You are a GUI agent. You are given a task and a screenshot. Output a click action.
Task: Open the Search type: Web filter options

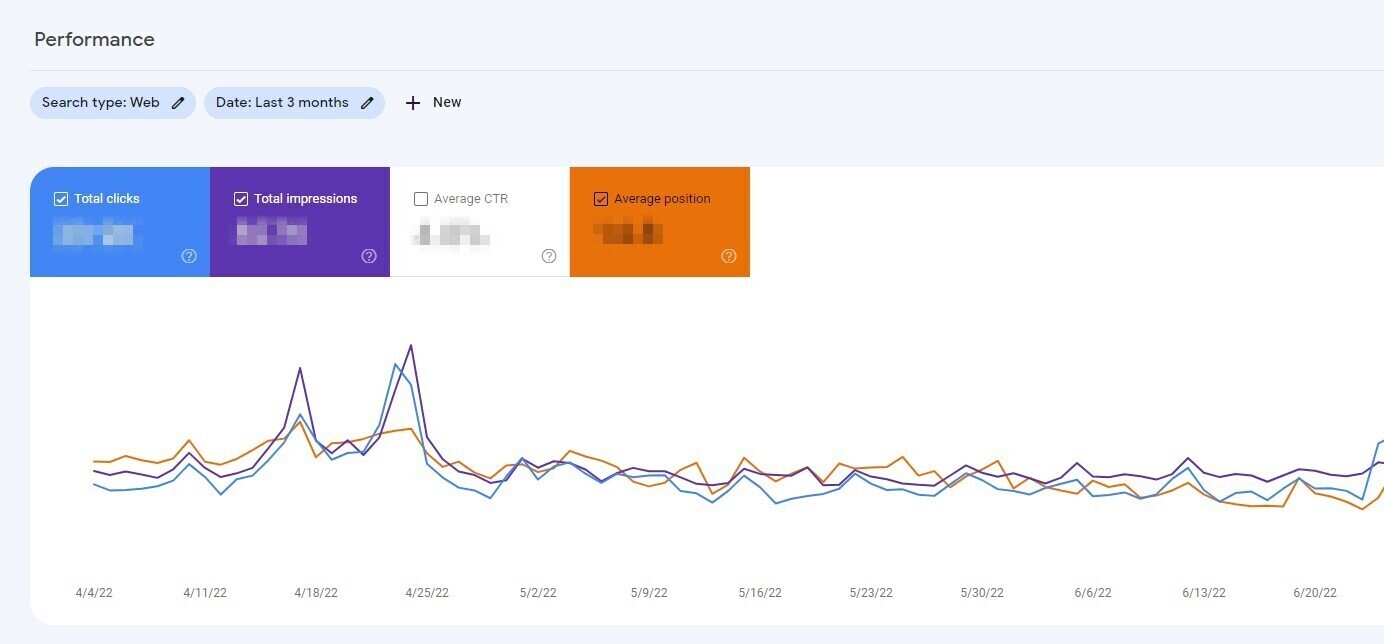click(100, 102)
